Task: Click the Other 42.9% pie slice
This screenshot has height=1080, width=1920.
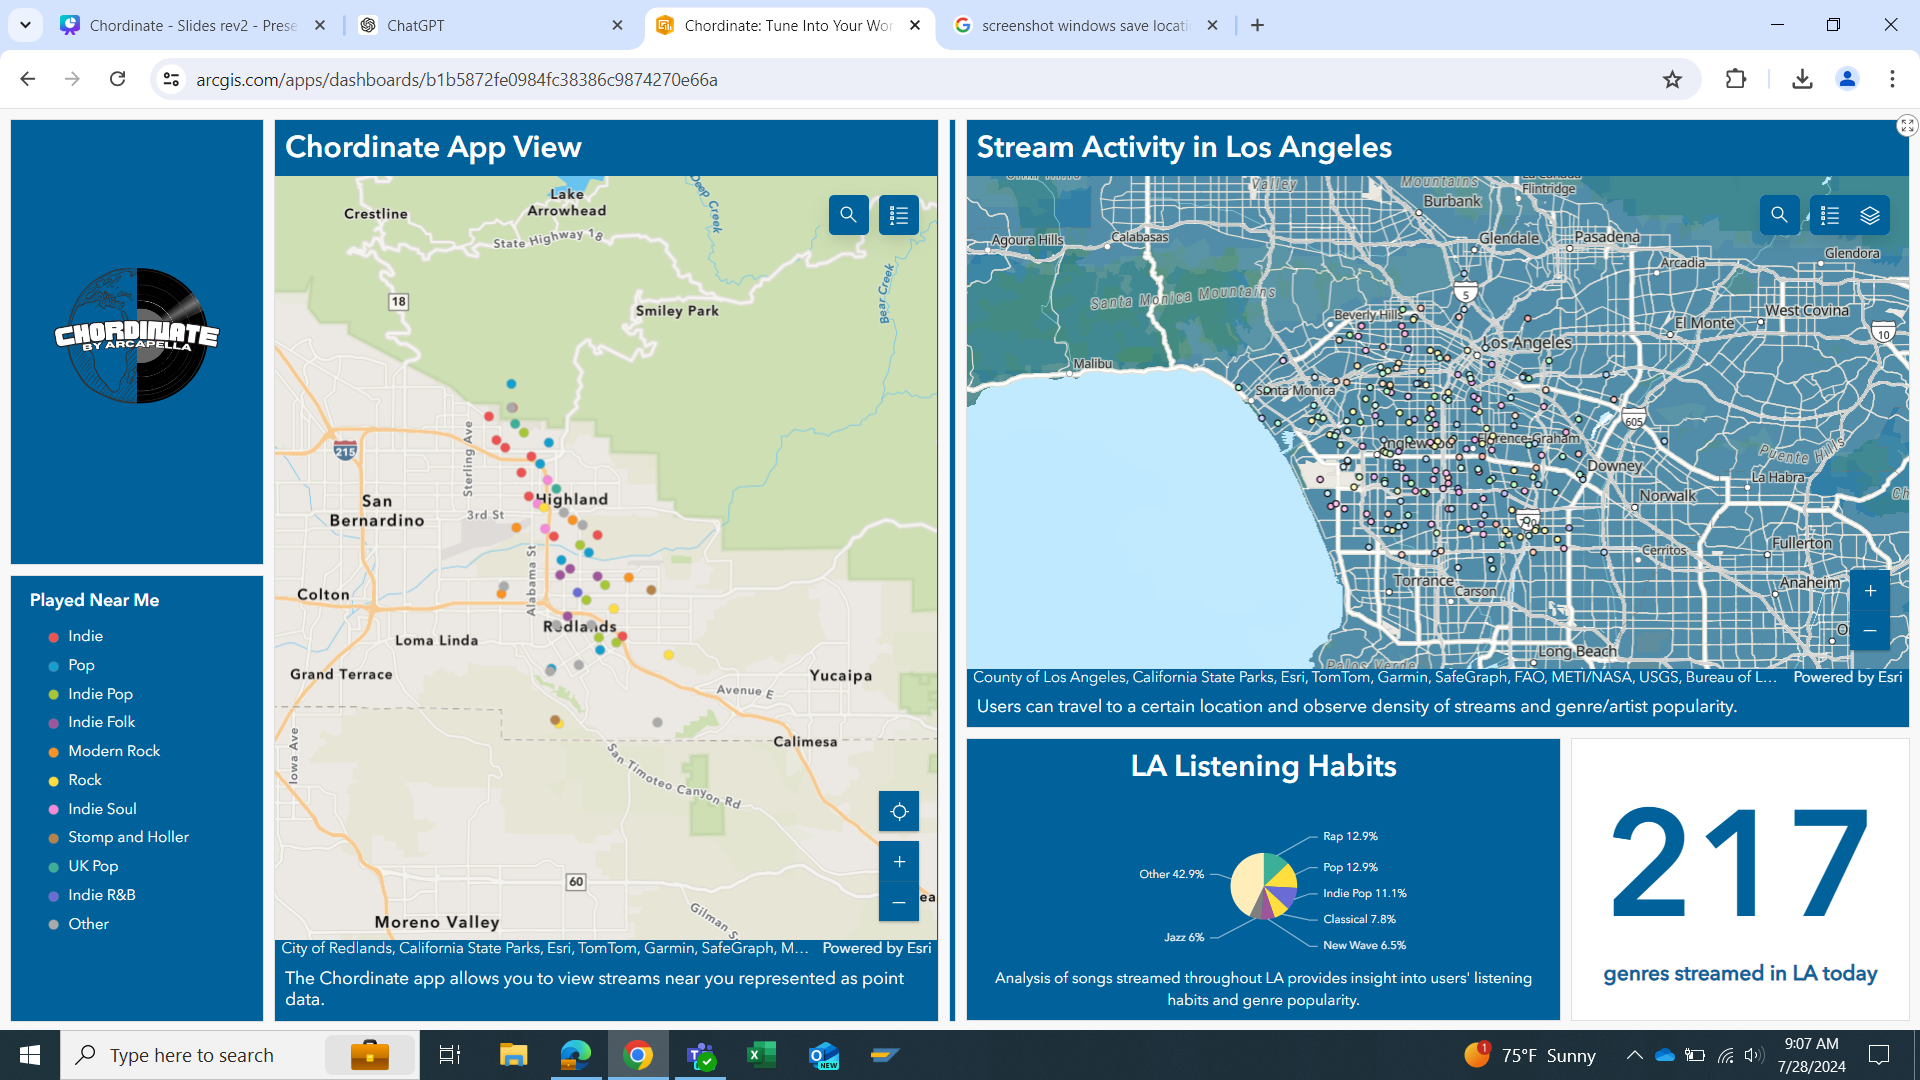Action: (1246, 882)
